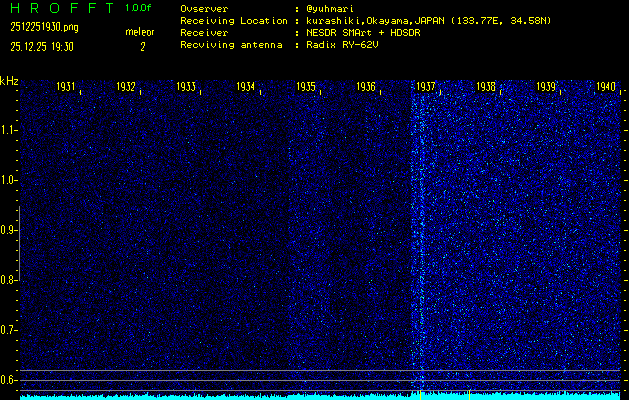Image resolution: width=629 pixels, height=400 pixels.
Task: Click the 1935 time marker
Action: pos(306,87)
